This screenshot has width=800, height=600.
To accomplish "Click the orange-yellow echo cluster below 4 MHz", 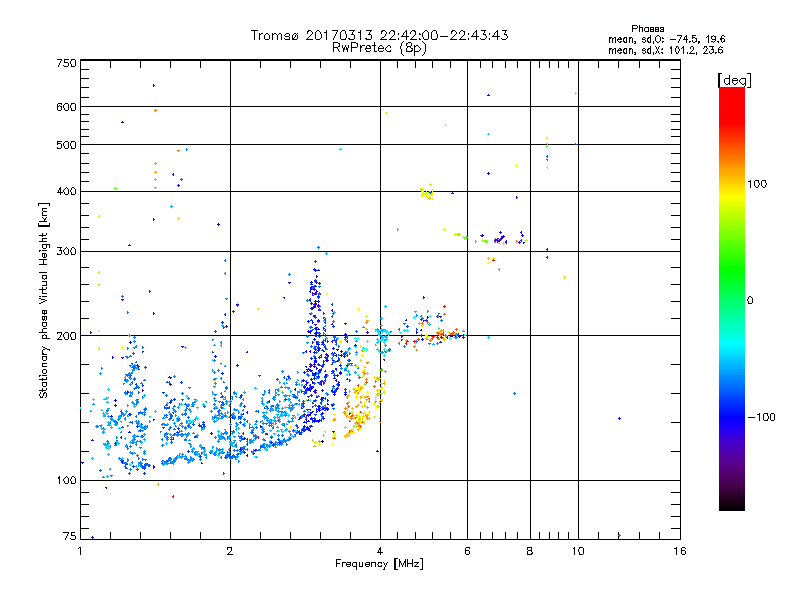I will pos(359,403).
